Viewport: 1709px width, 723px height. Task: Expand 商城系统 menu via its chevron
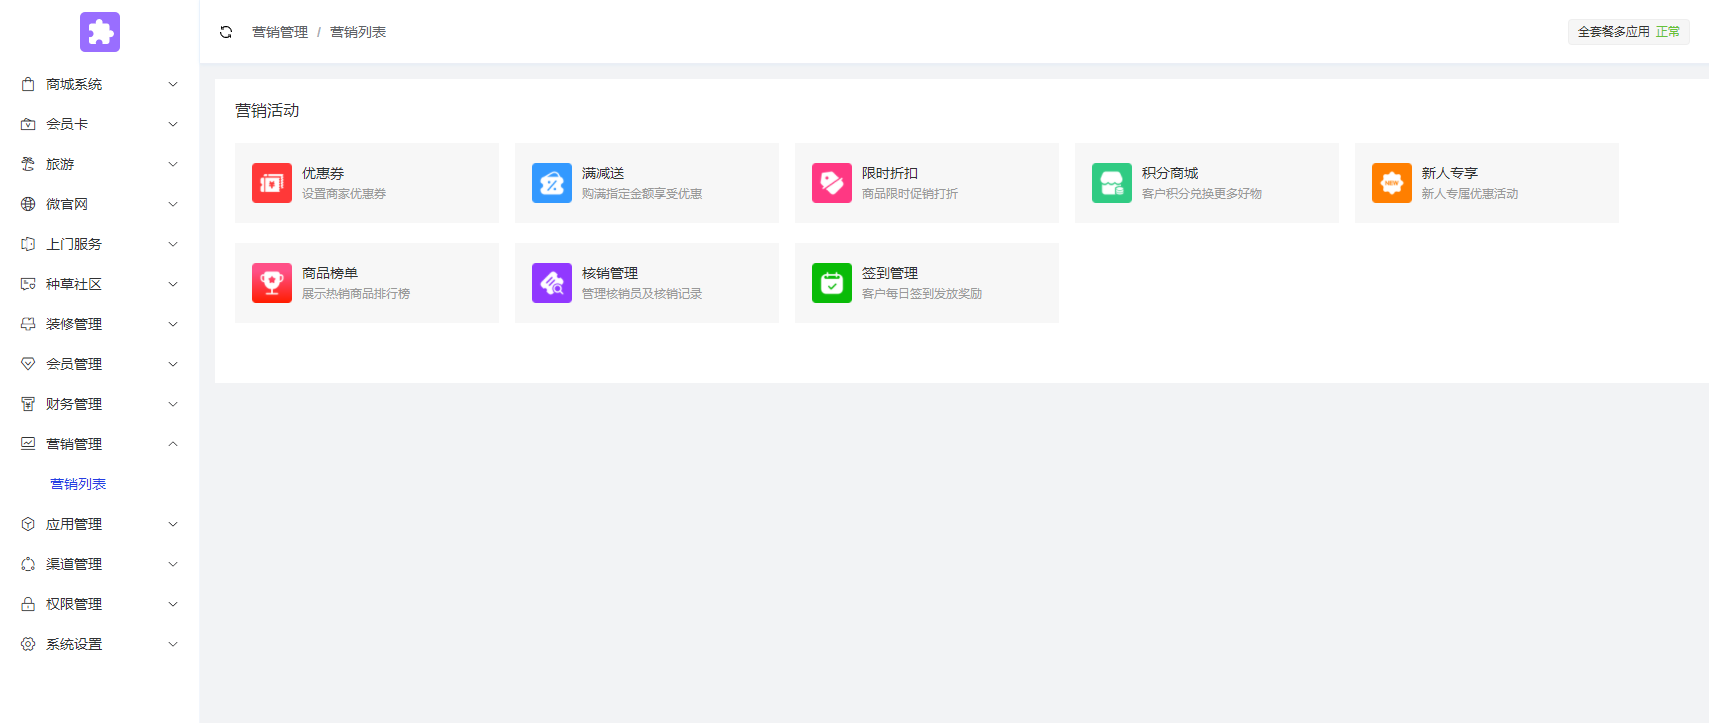pyautogui.click(x=173, y=84)
